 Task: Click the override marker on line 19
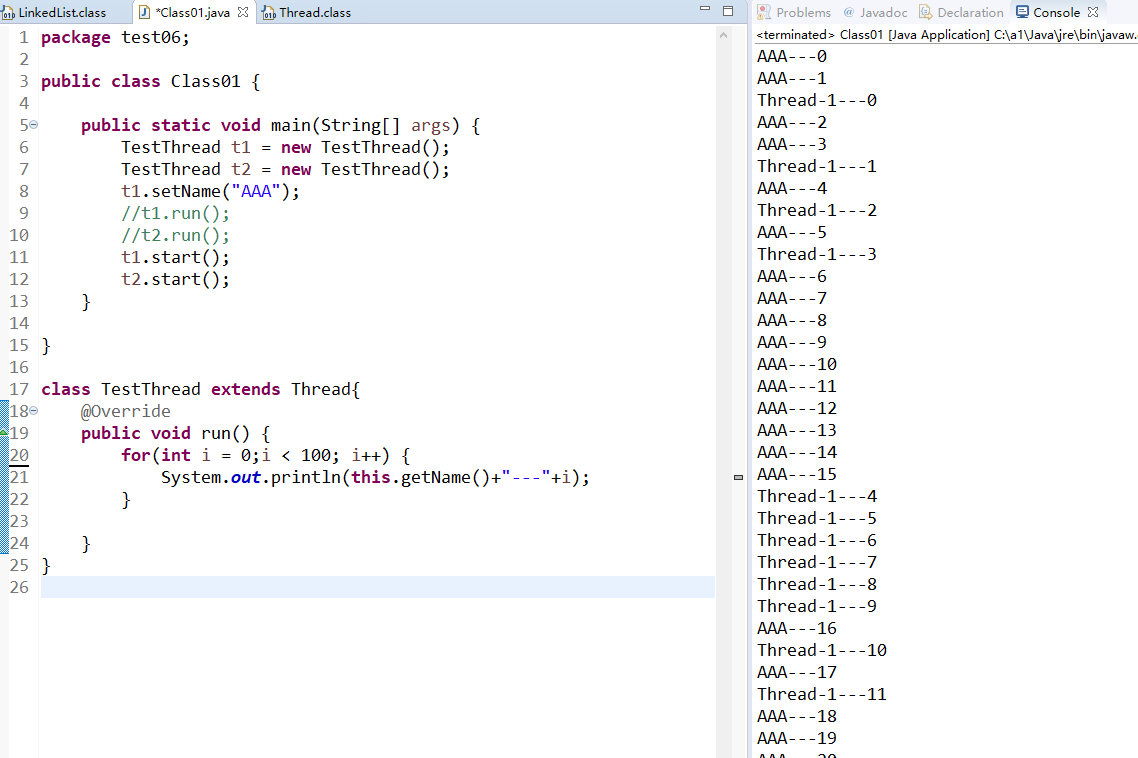[x=4, y=433]
